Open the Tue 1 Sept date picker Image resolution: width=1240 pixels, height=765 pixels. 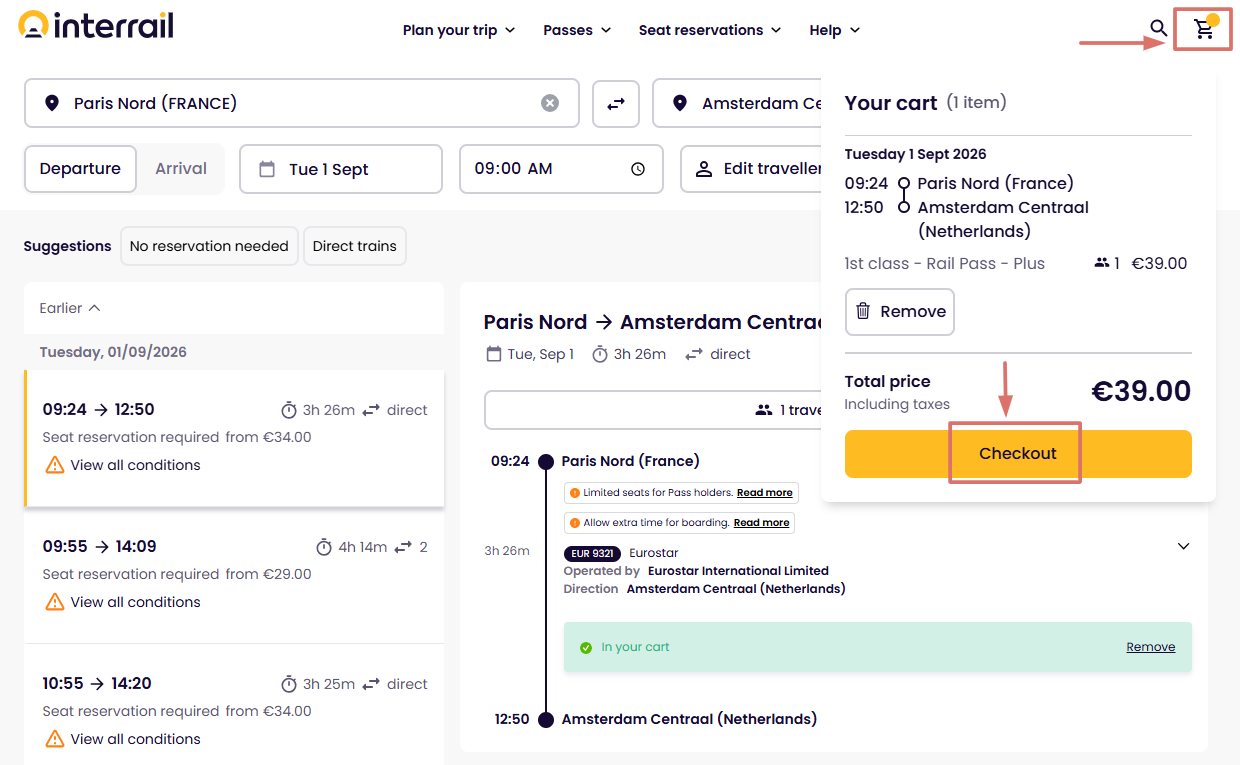pyautogui.click(x=341, y=169)
